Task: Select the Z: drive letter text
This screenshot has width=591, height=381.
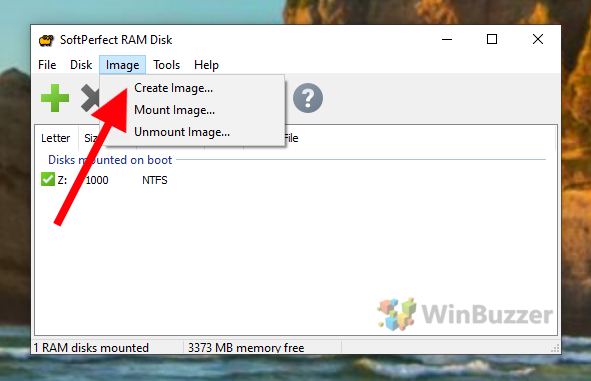Action: click(63, 180)
